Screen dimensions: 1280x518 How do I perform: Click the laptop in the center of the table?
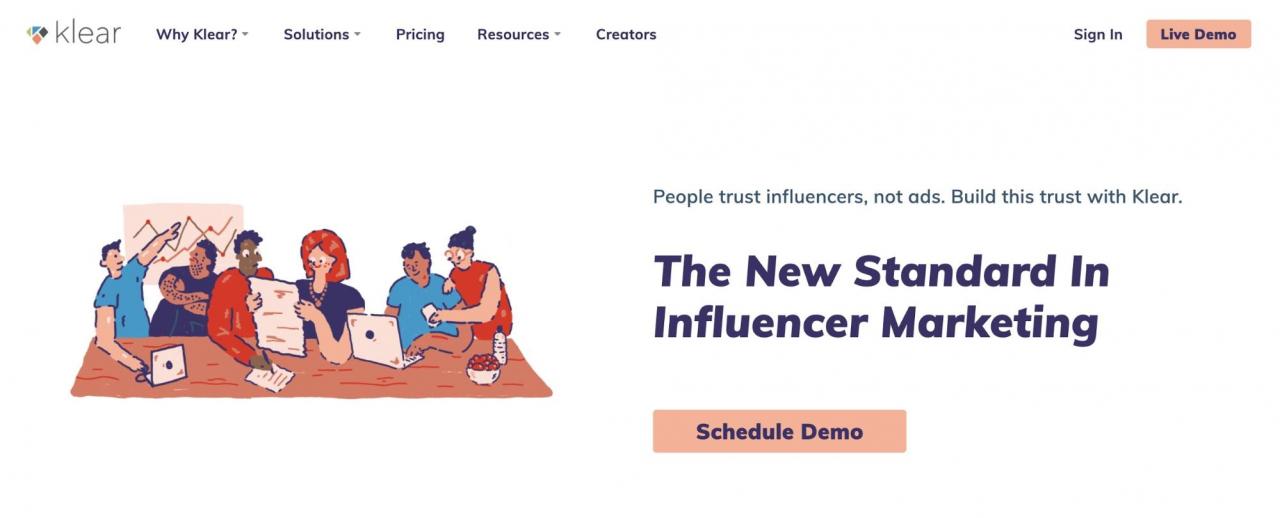click(376, 340)
